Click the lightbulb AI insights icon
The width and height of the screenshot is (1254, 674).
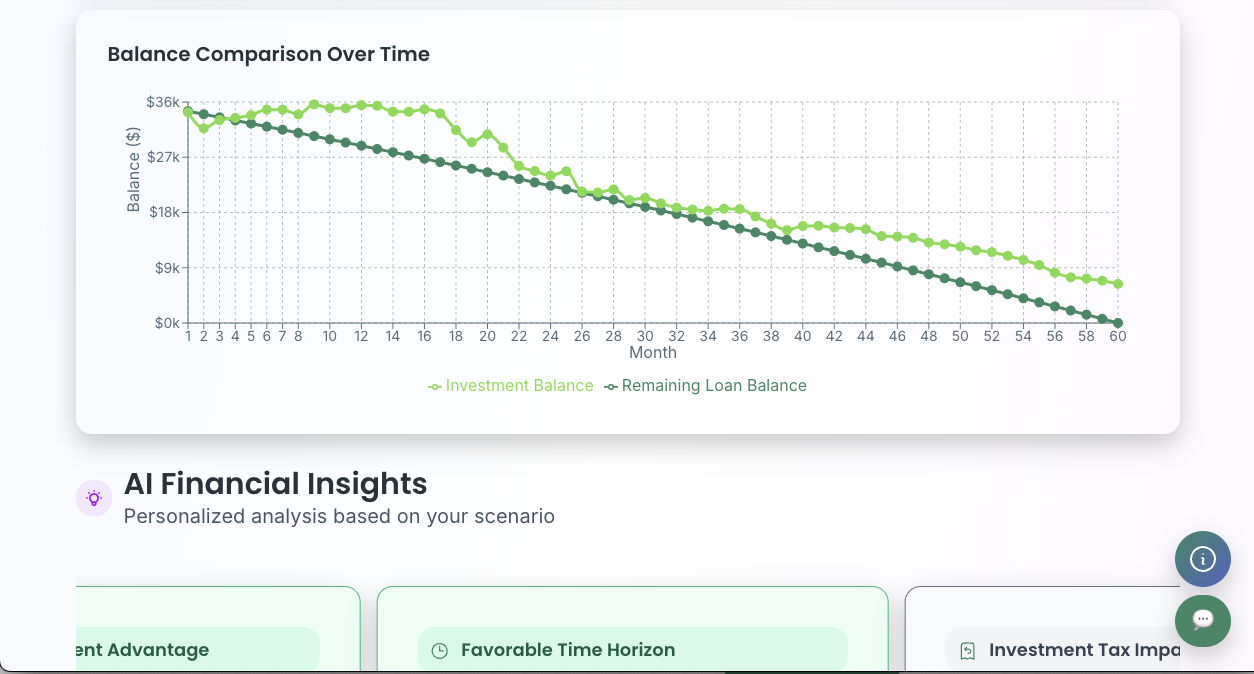(94, 498)
